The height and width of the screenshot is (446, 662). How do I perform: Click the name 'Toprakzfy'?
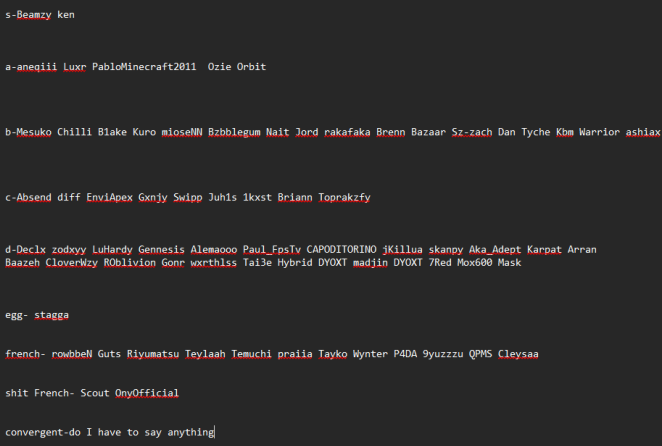tap(344, 197)
